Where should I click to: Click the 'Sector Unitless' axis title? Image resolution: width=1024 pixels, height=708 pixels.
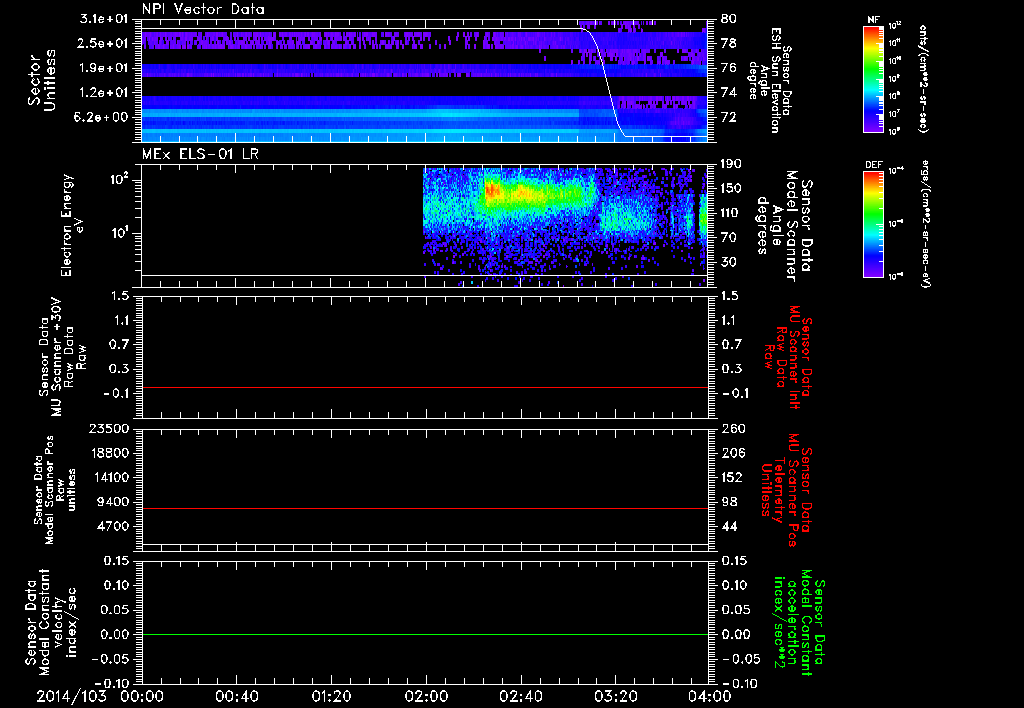tap(41, 80)
